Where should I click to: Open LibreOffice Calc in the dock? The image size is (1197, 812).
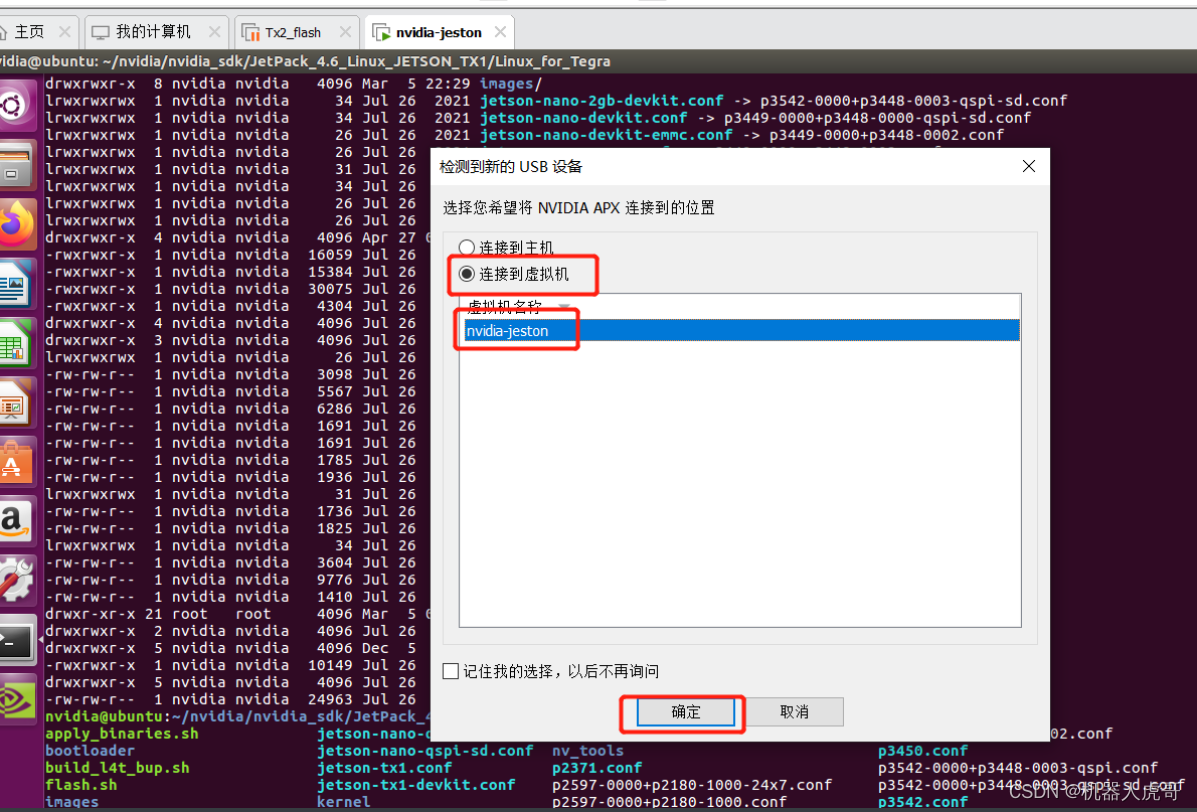coord(18,343)
